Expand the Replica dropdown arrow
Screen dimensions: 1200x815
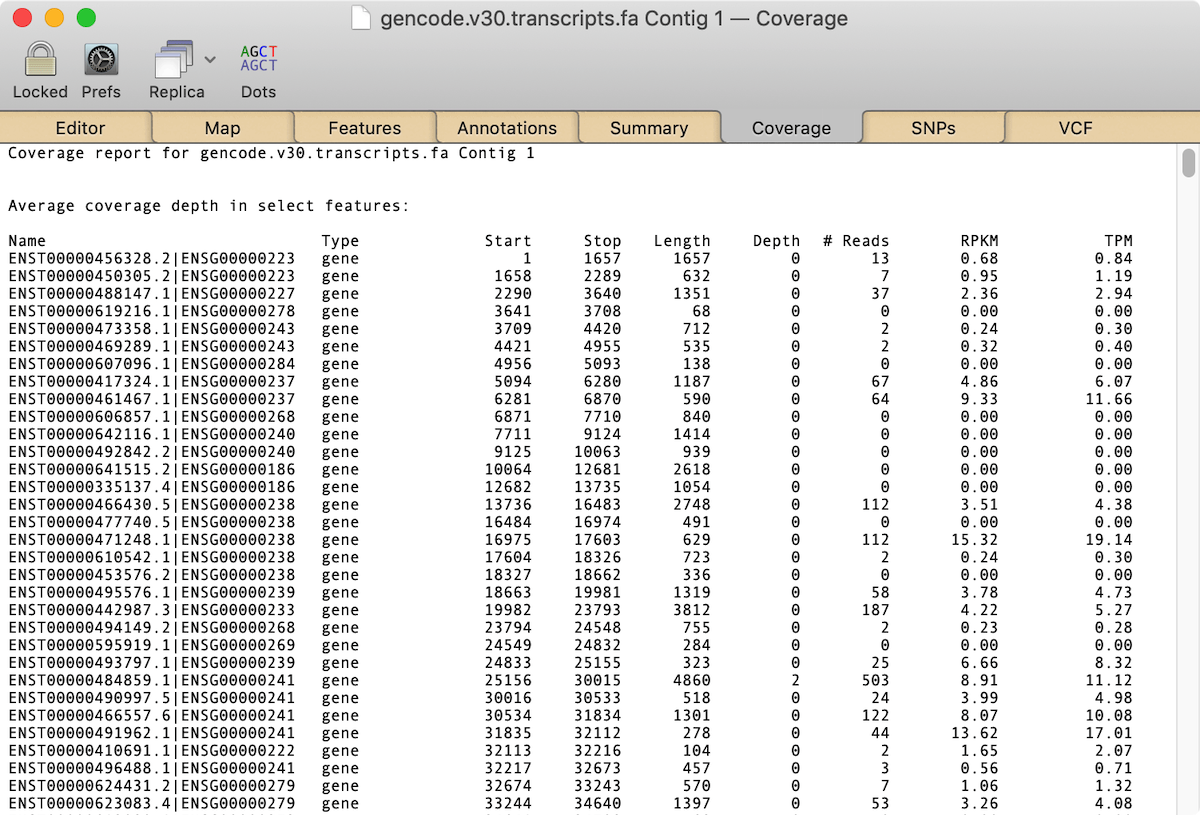[x=210, y=60]
